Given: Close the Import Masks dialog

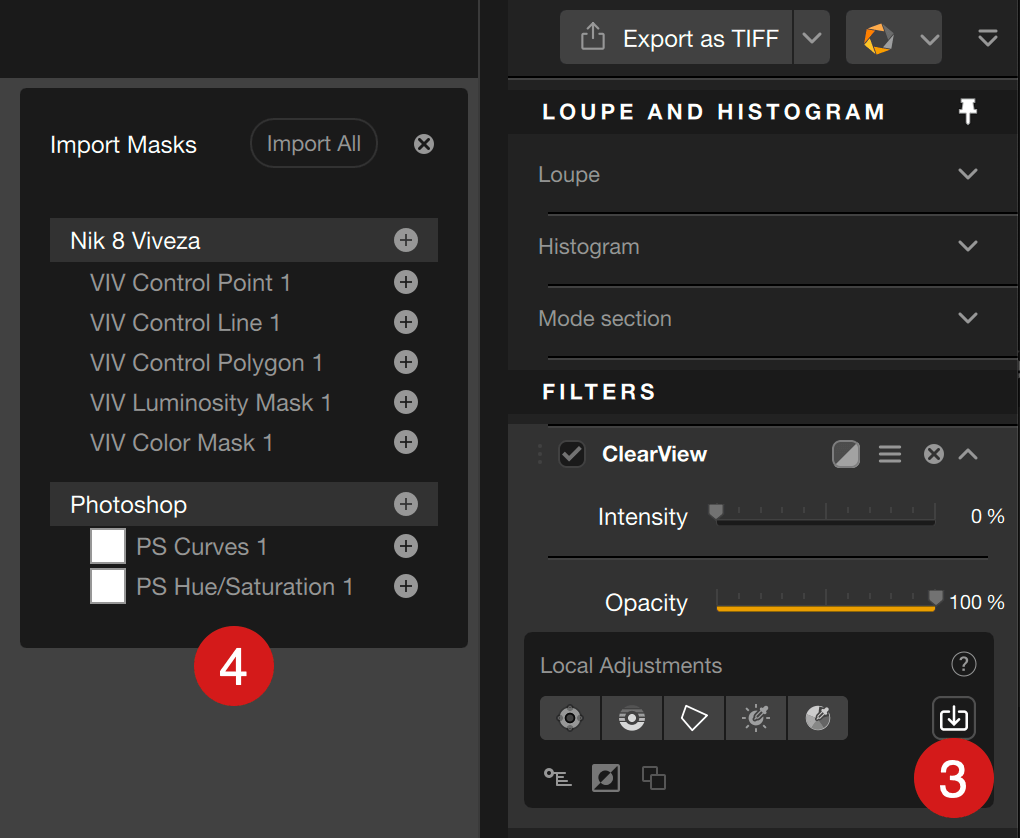Looking at the screenshot, I should click(423, 144).
